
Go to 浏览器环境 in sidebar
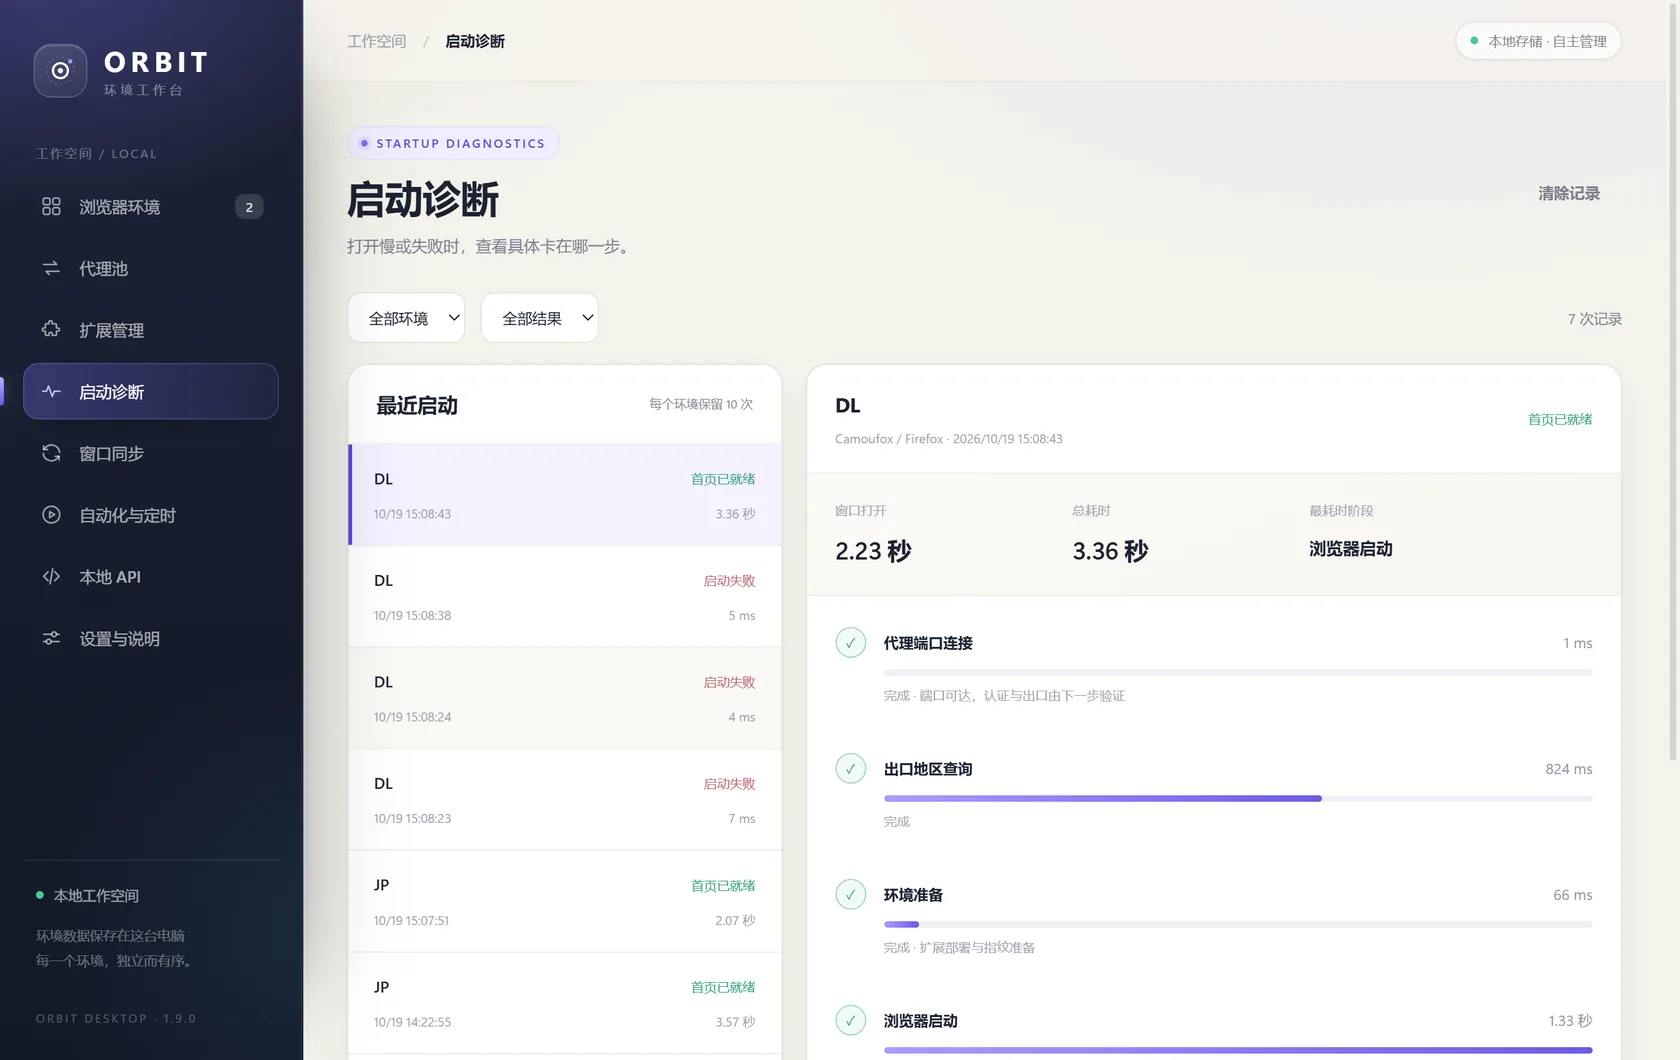click(151, 207)
